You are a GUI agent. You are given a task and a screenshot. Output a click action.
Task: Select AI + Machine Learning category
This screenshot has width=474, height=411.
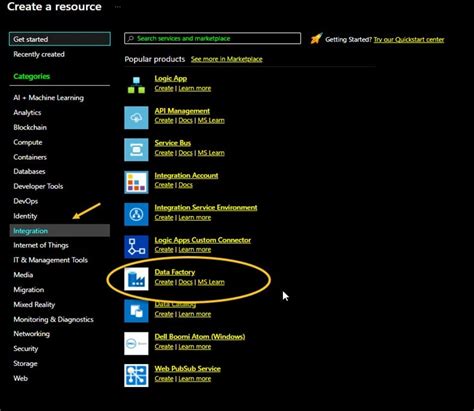[x=49, y=98]
